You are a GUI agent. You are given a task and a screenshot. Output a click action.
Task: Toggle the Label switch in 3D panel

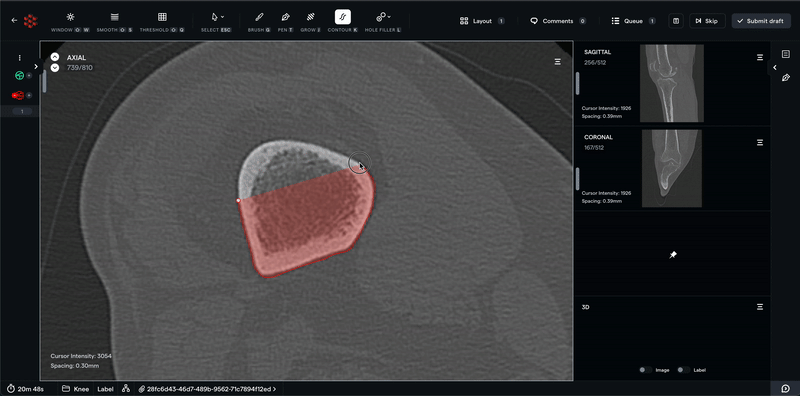684,370
